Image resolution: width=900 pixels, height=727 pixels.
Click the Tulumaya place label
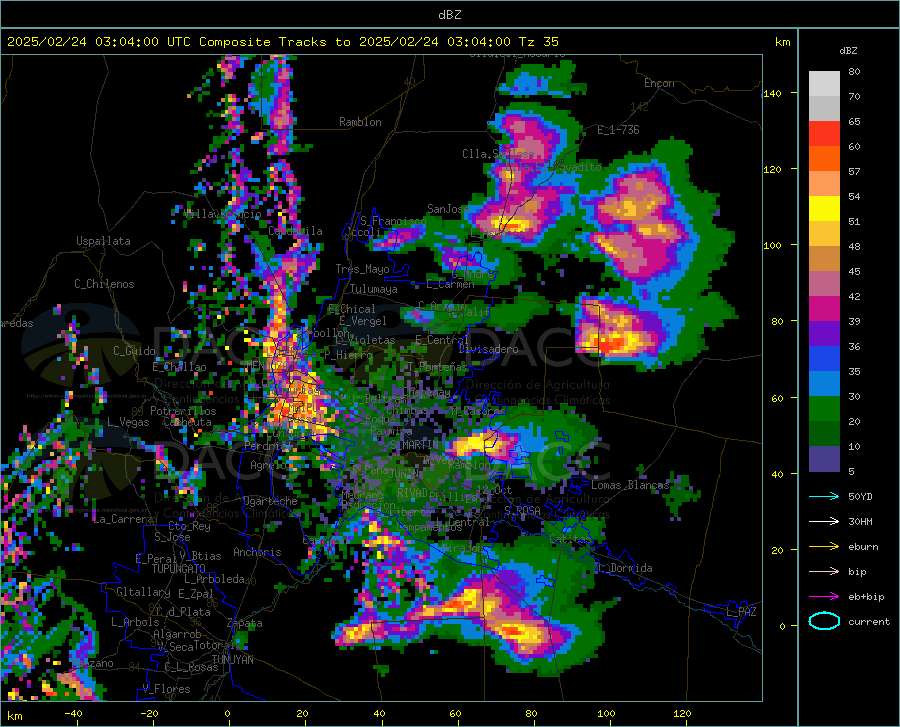pyautogui.click(x=373, y=289)
